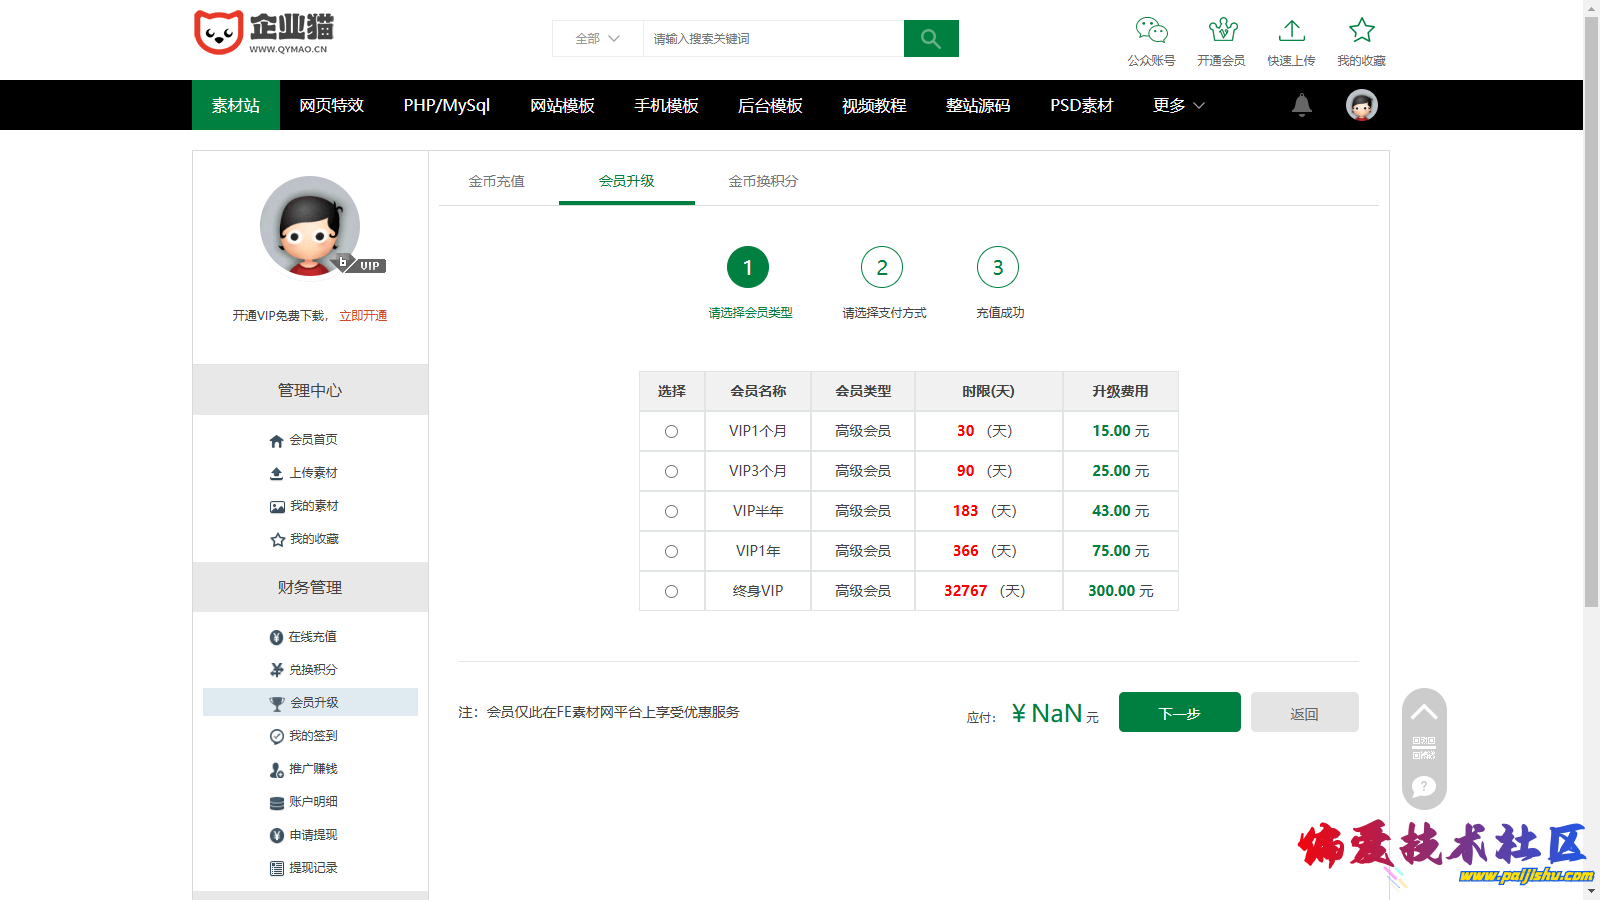Open the floating QR code icon
1600x900 pixels.
pyautogui.click(x=1424, y=748)
